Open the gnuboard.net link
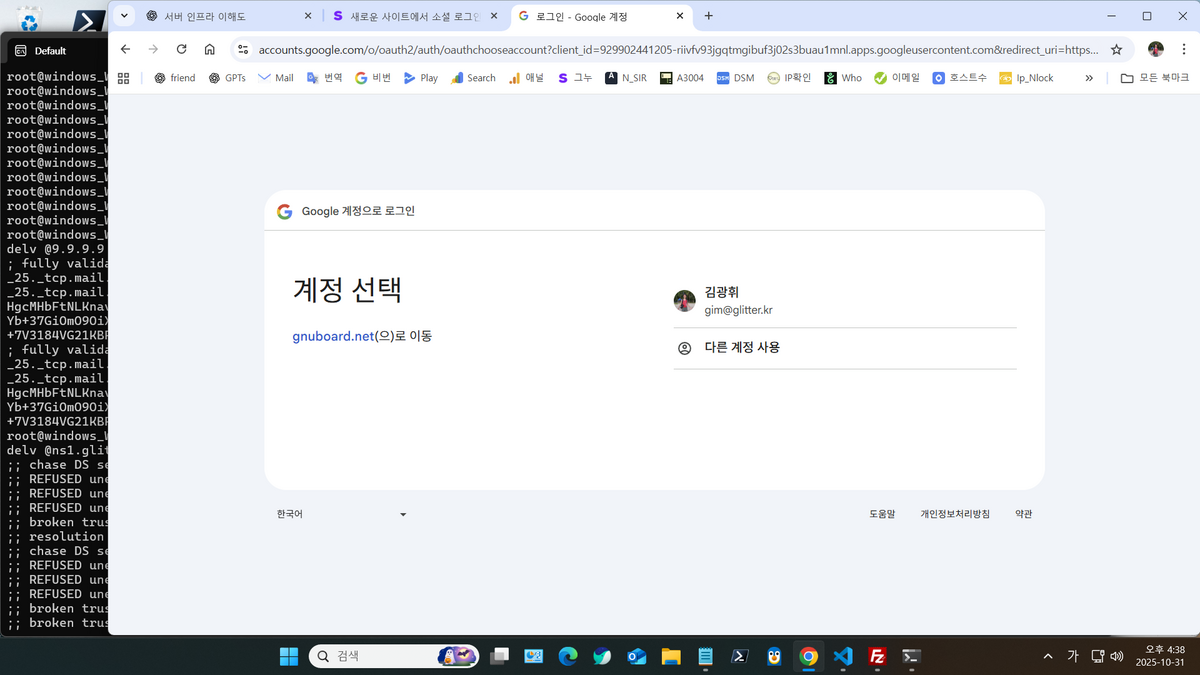The height and width of the screenshot is (675, 1200). pos(332,336)
